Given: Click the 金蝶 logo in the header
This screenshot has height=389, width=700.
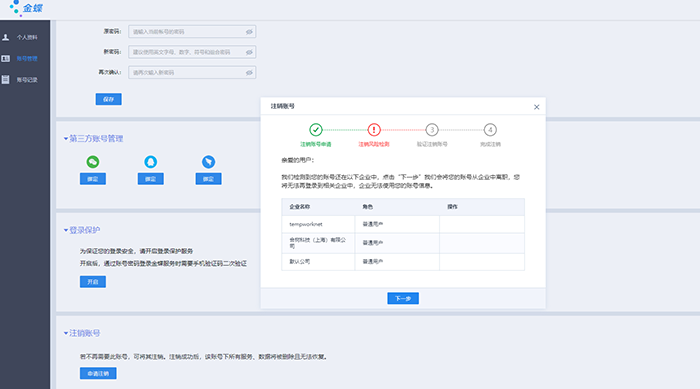Looking at the screenshot, I should (26, 8).
